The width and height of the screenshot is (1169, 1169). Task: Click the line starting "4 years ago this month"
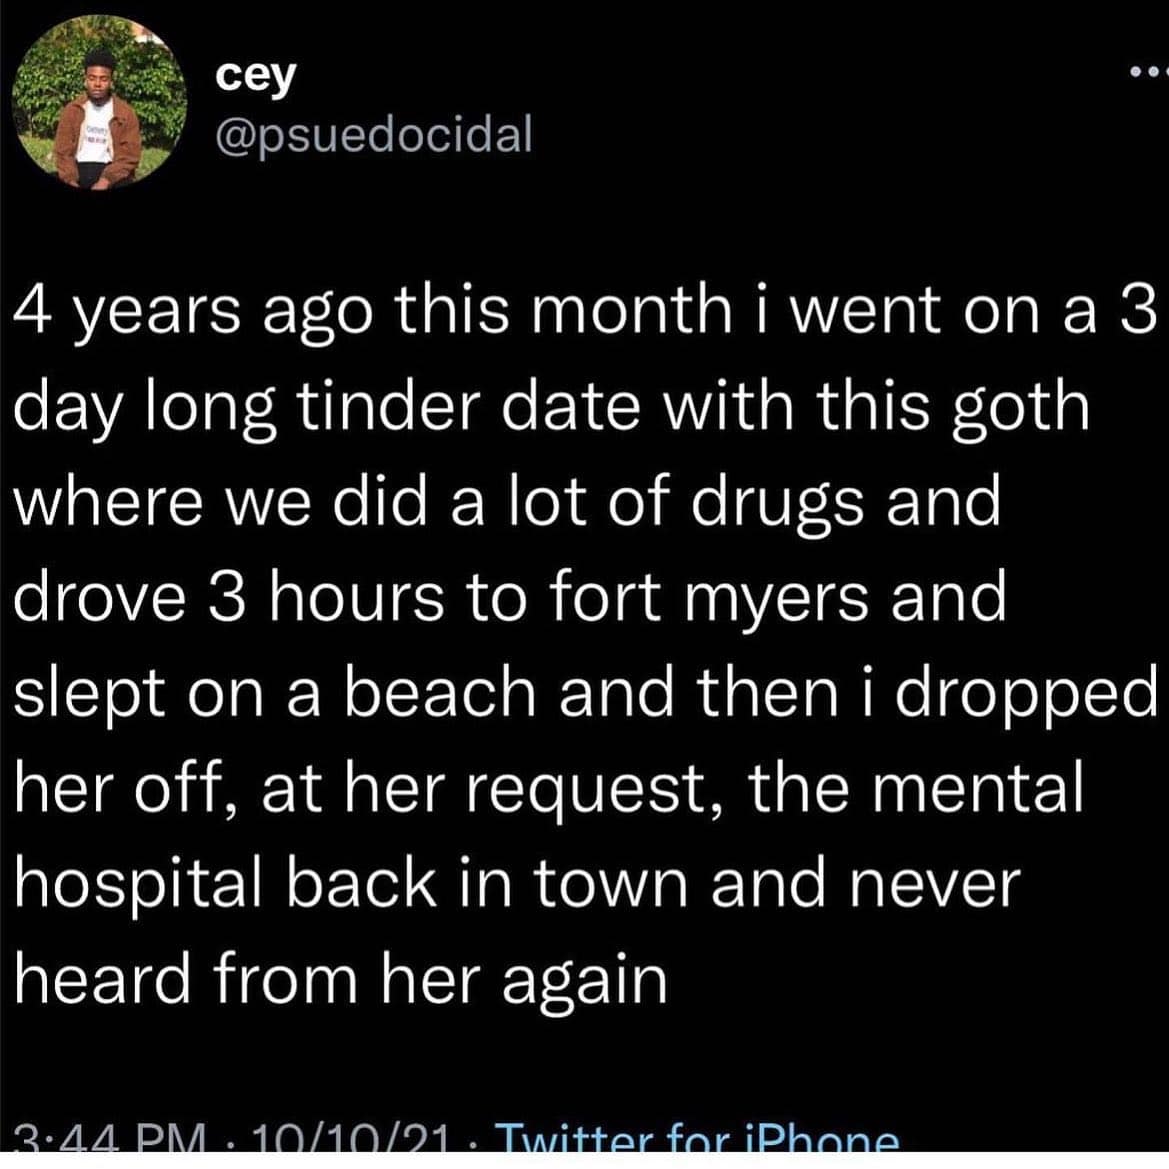(584, 312)
